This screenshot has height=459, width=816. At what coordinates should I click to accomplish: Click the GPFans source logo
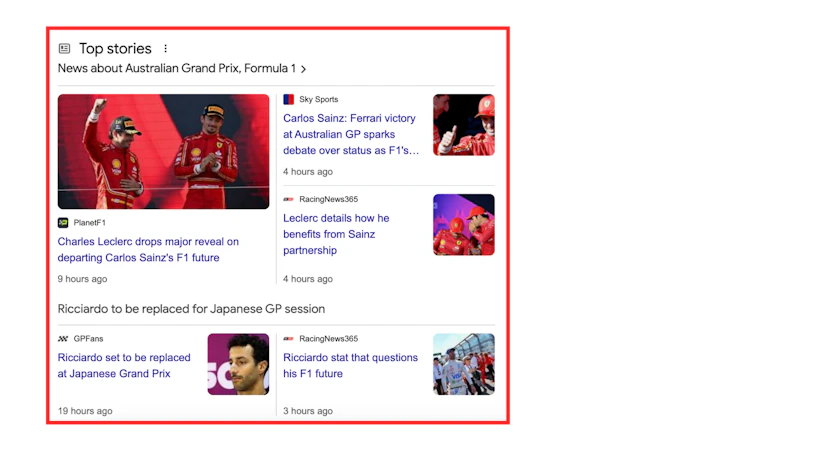point(63,339)
